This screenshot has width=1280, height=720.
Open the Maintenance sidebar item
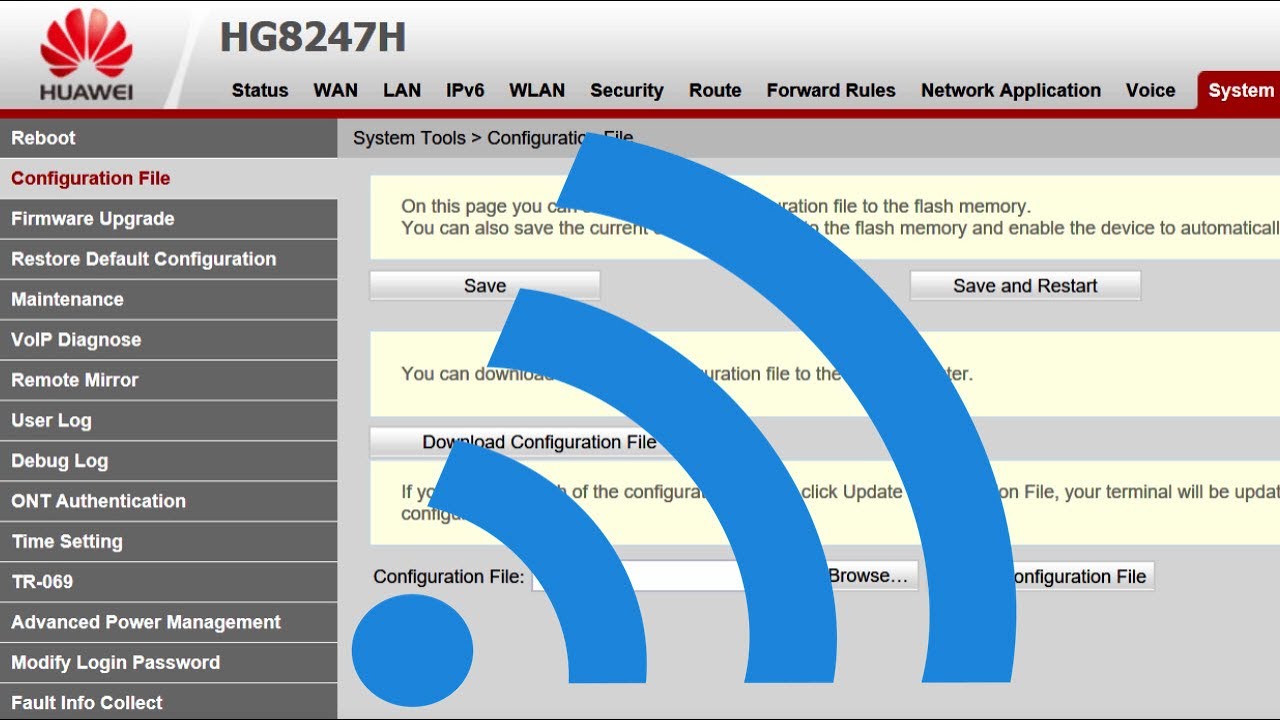tap(168, 299)
